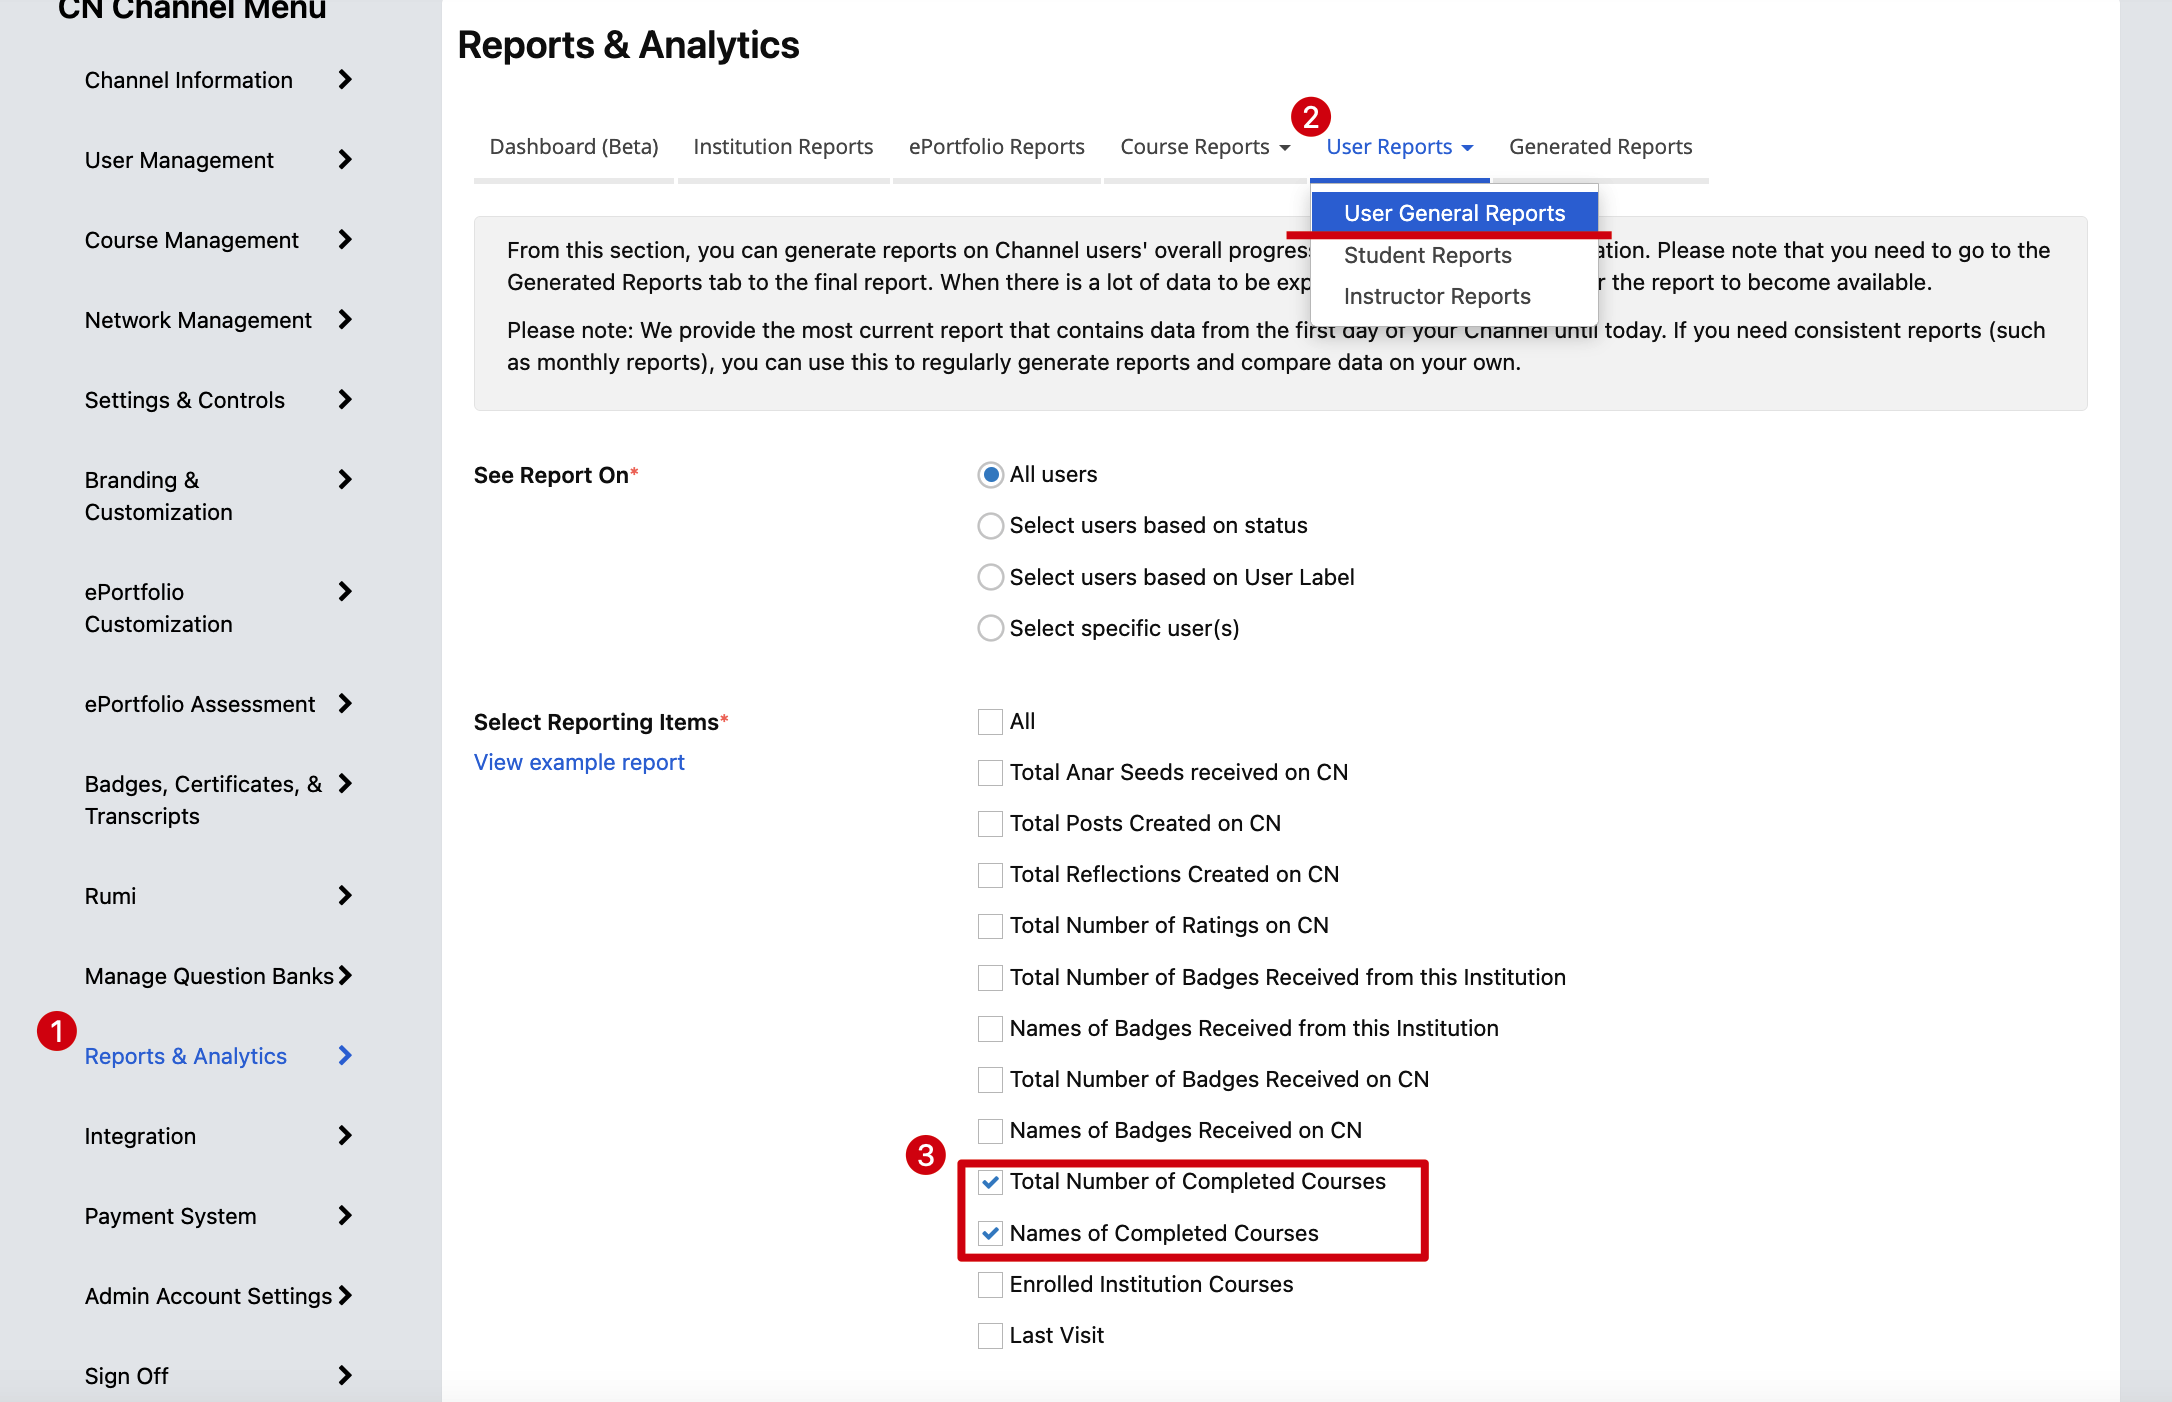
Task: Click the Sign Off chevron arrow
Action: (345, 1376)
